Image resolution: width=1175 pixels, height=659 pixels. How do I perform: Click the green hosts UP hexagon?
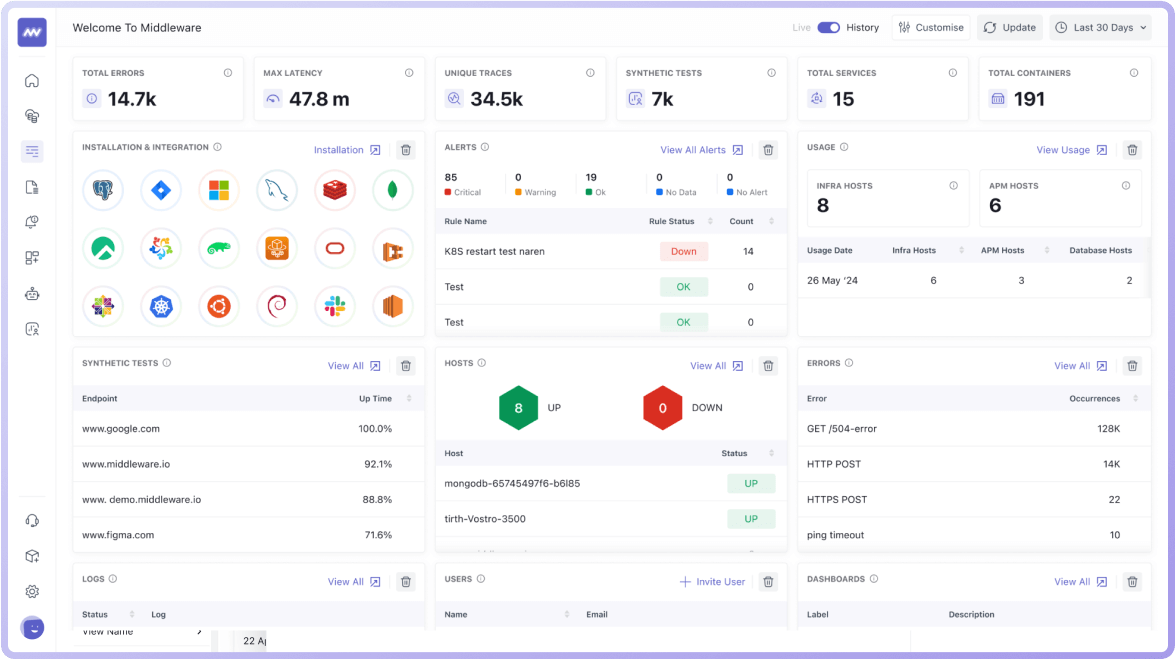pyautogui.click(x=518, y=408)
